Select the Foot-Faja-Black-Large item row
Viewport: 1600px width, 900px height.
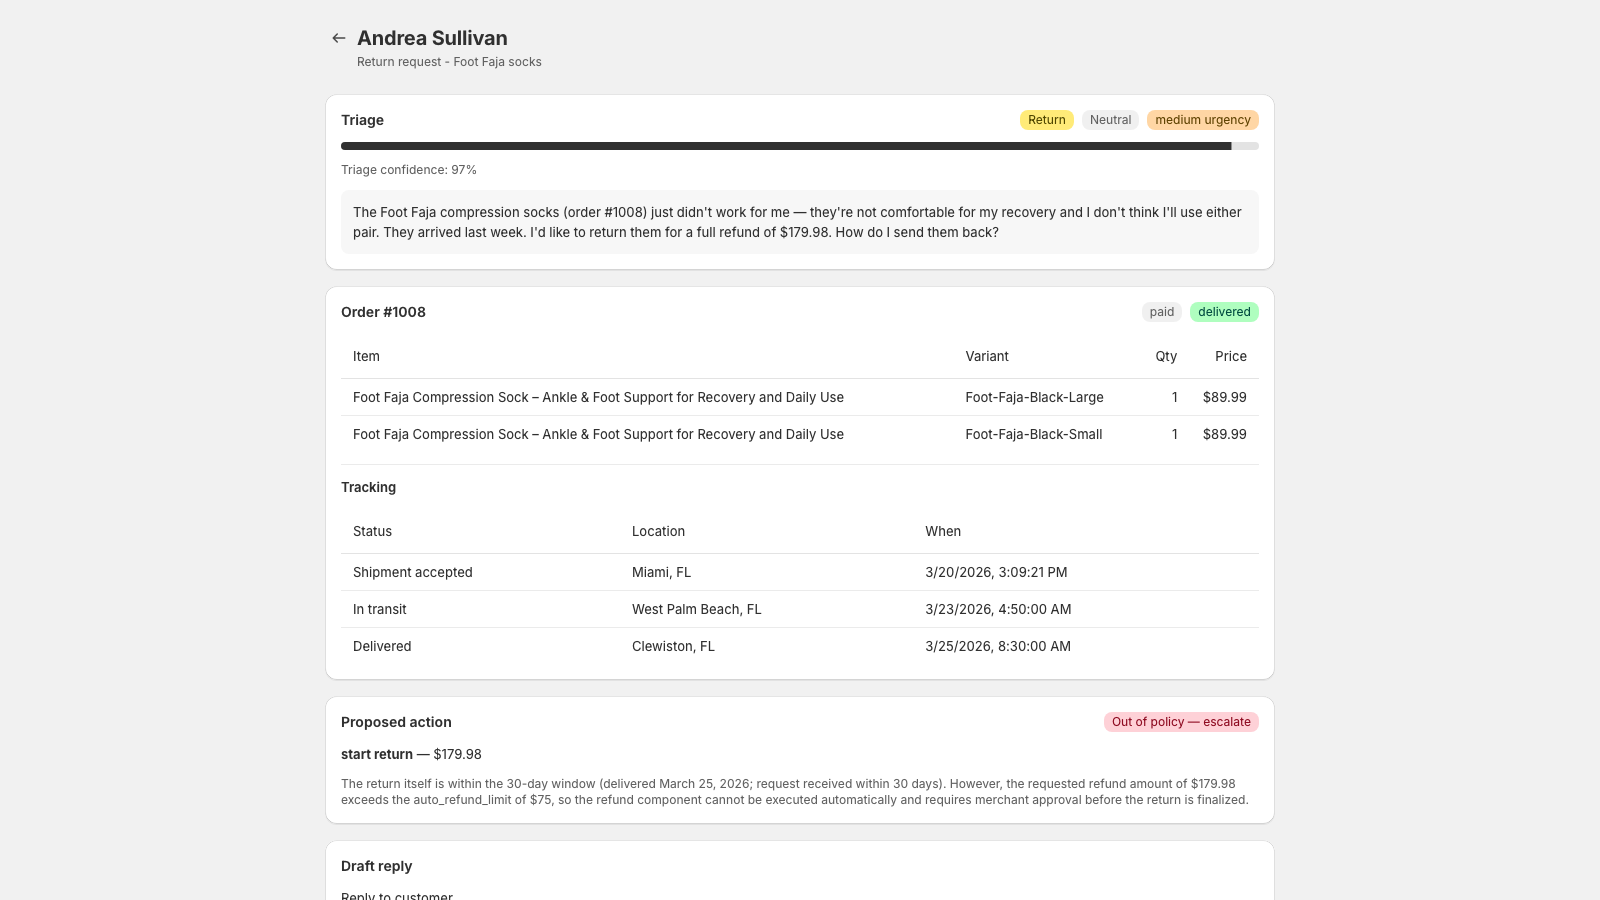800,397
